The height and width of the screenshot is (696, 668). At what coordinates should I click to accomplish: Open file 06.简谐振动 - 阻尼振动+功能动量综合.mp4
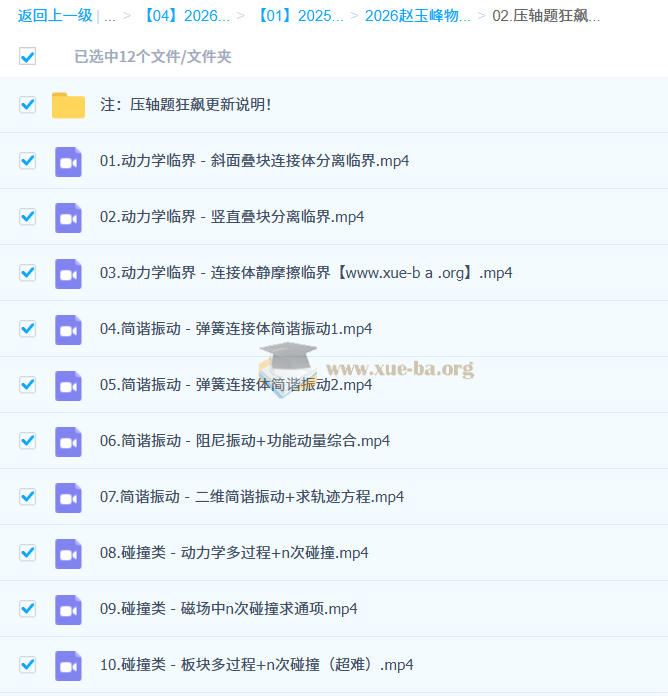pos(245,441)
